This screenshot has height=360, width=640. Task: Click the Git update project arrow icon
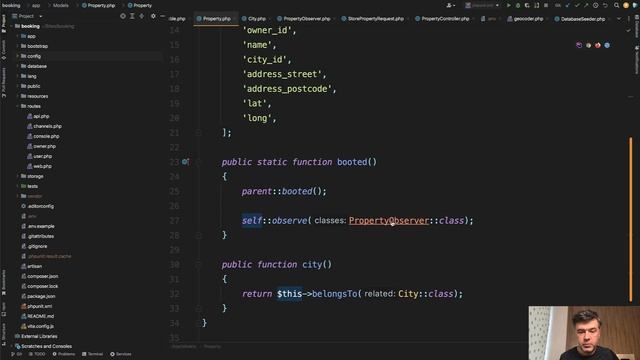tap(567, 5)
